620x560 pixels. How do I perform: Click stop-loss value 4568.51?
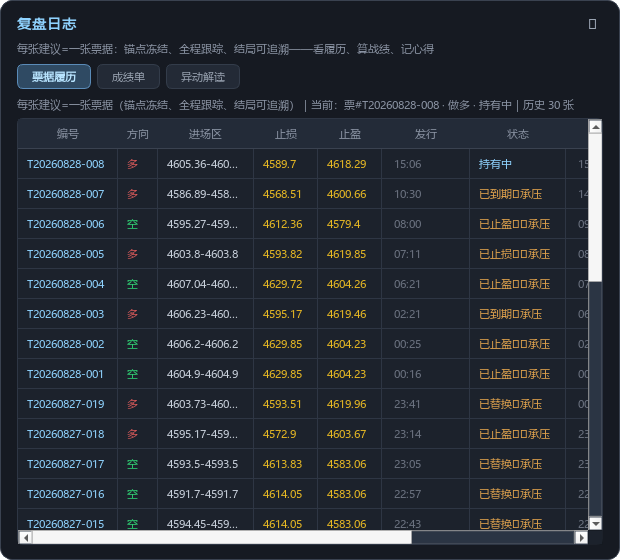pos(282,194)
